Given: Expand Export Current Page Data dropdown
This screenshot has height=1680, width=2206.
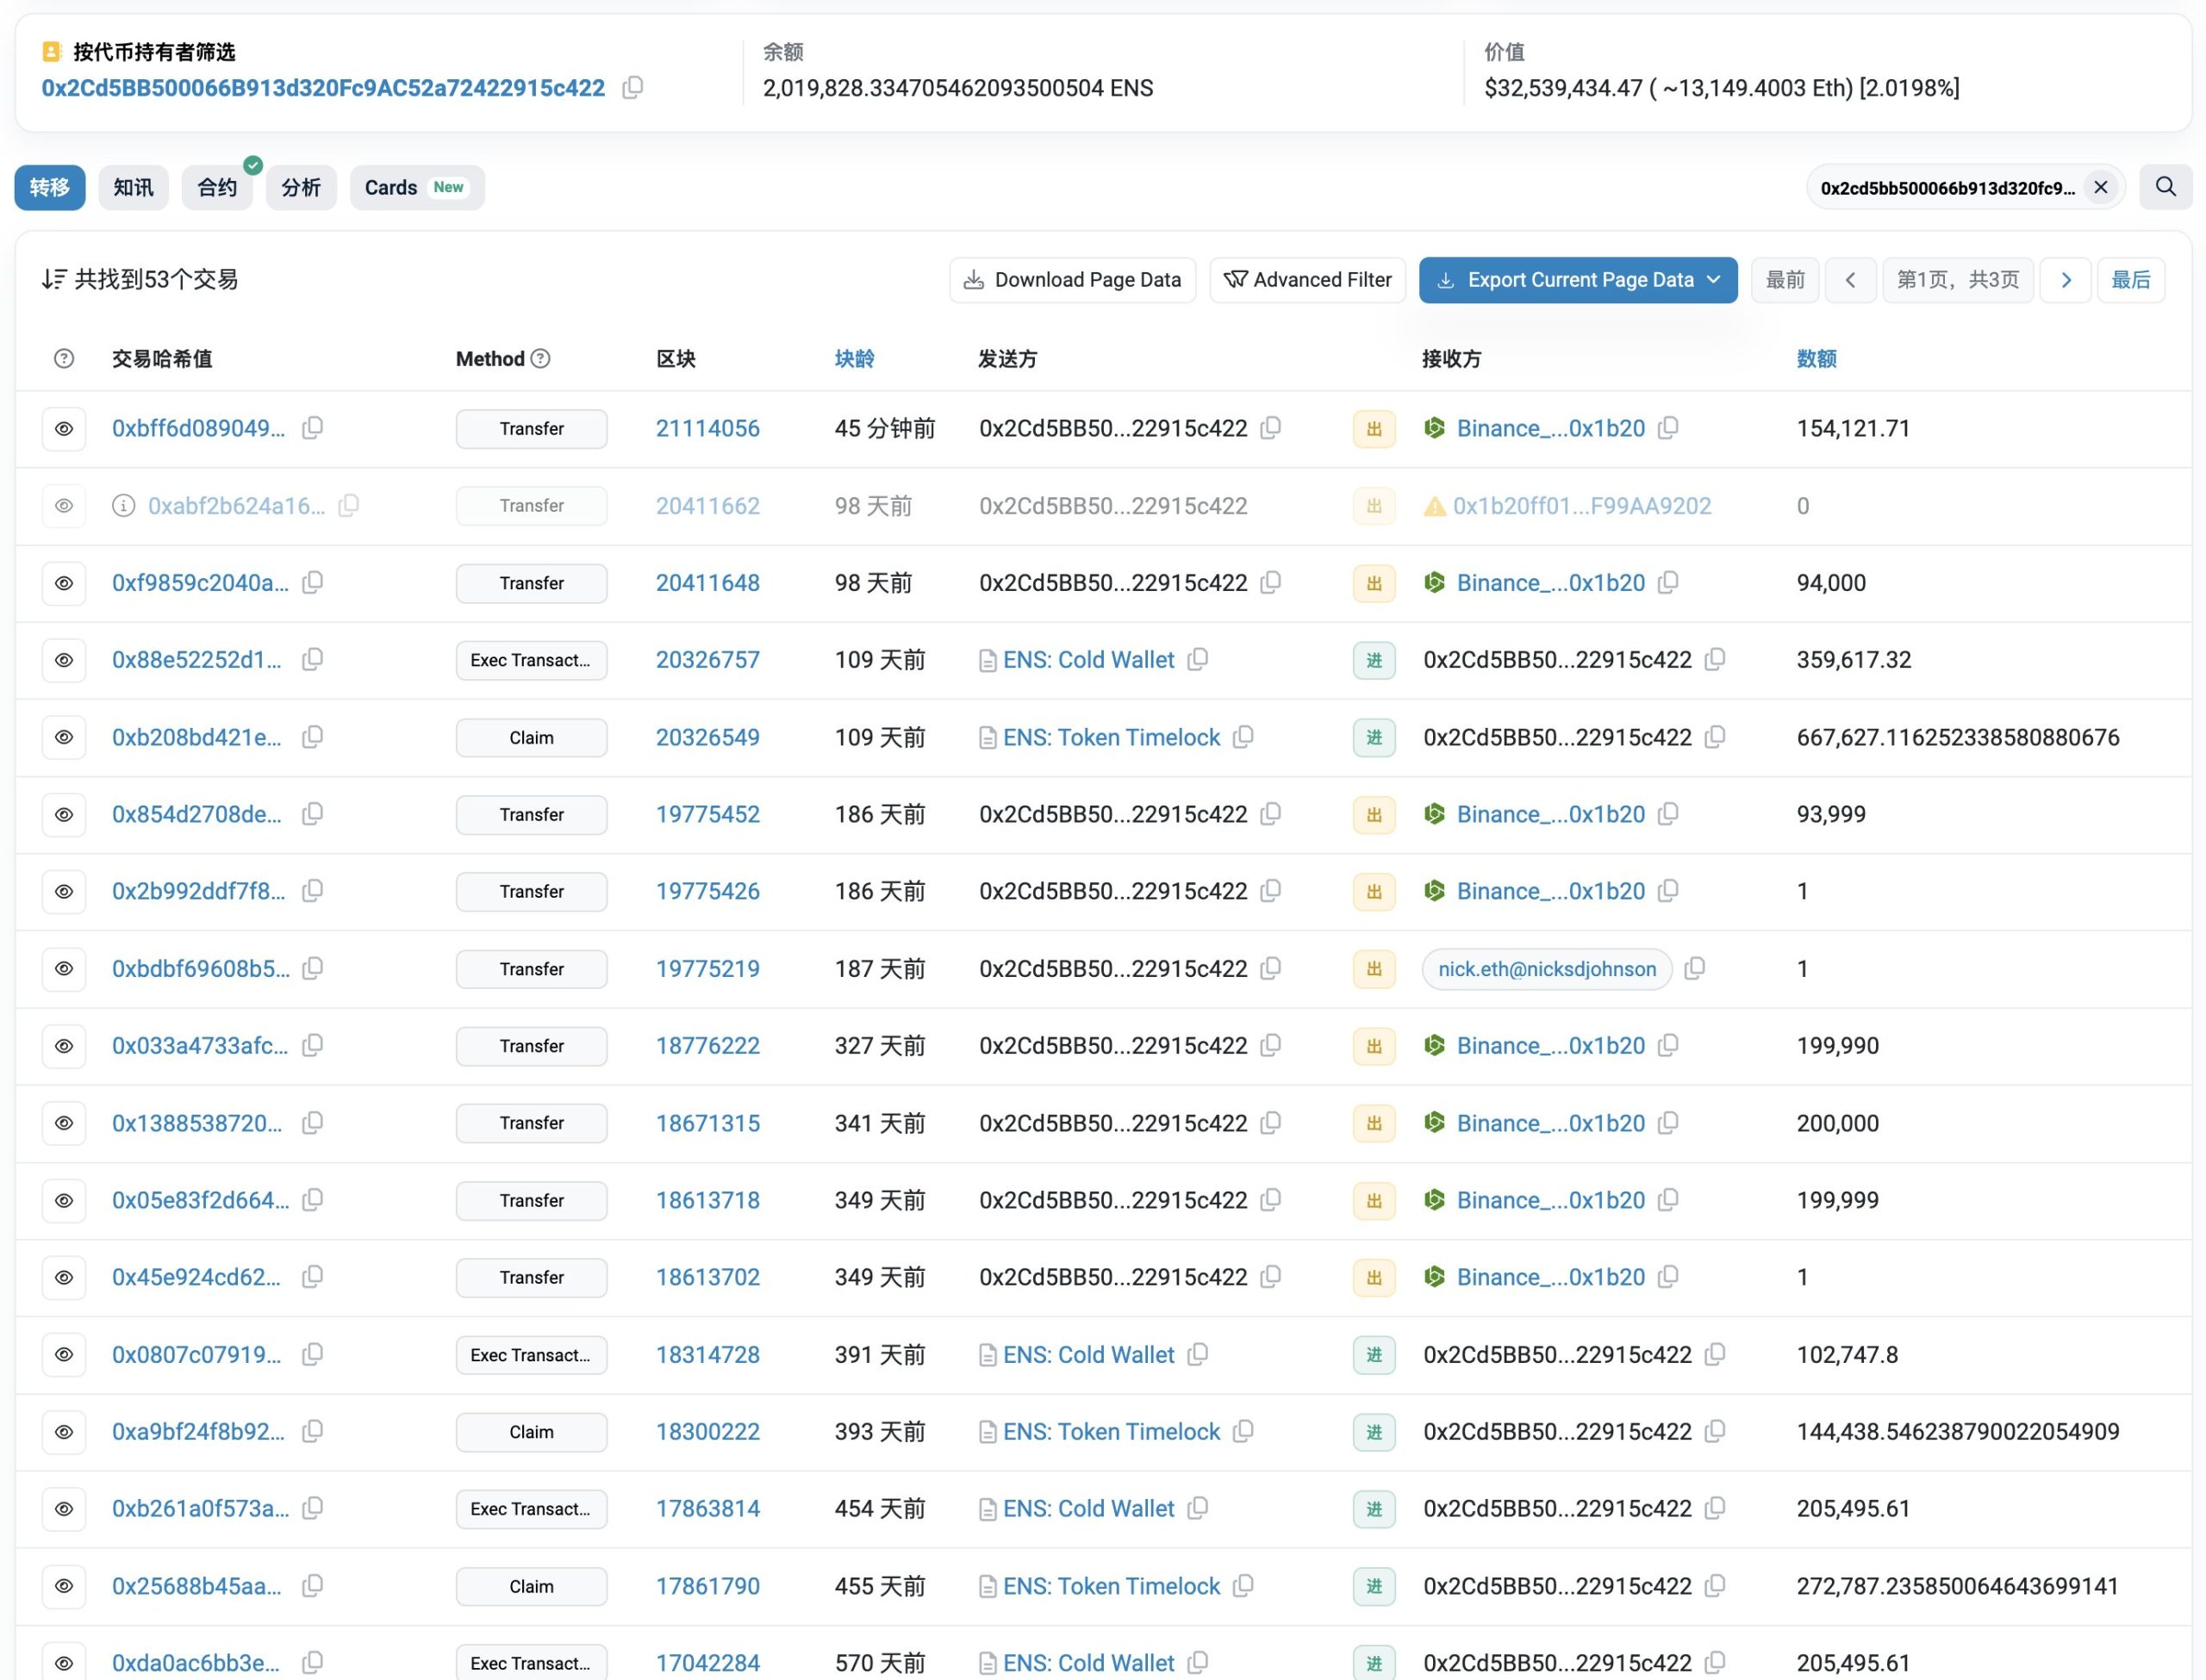Looking at the screenshot, I should (1714, 280).
